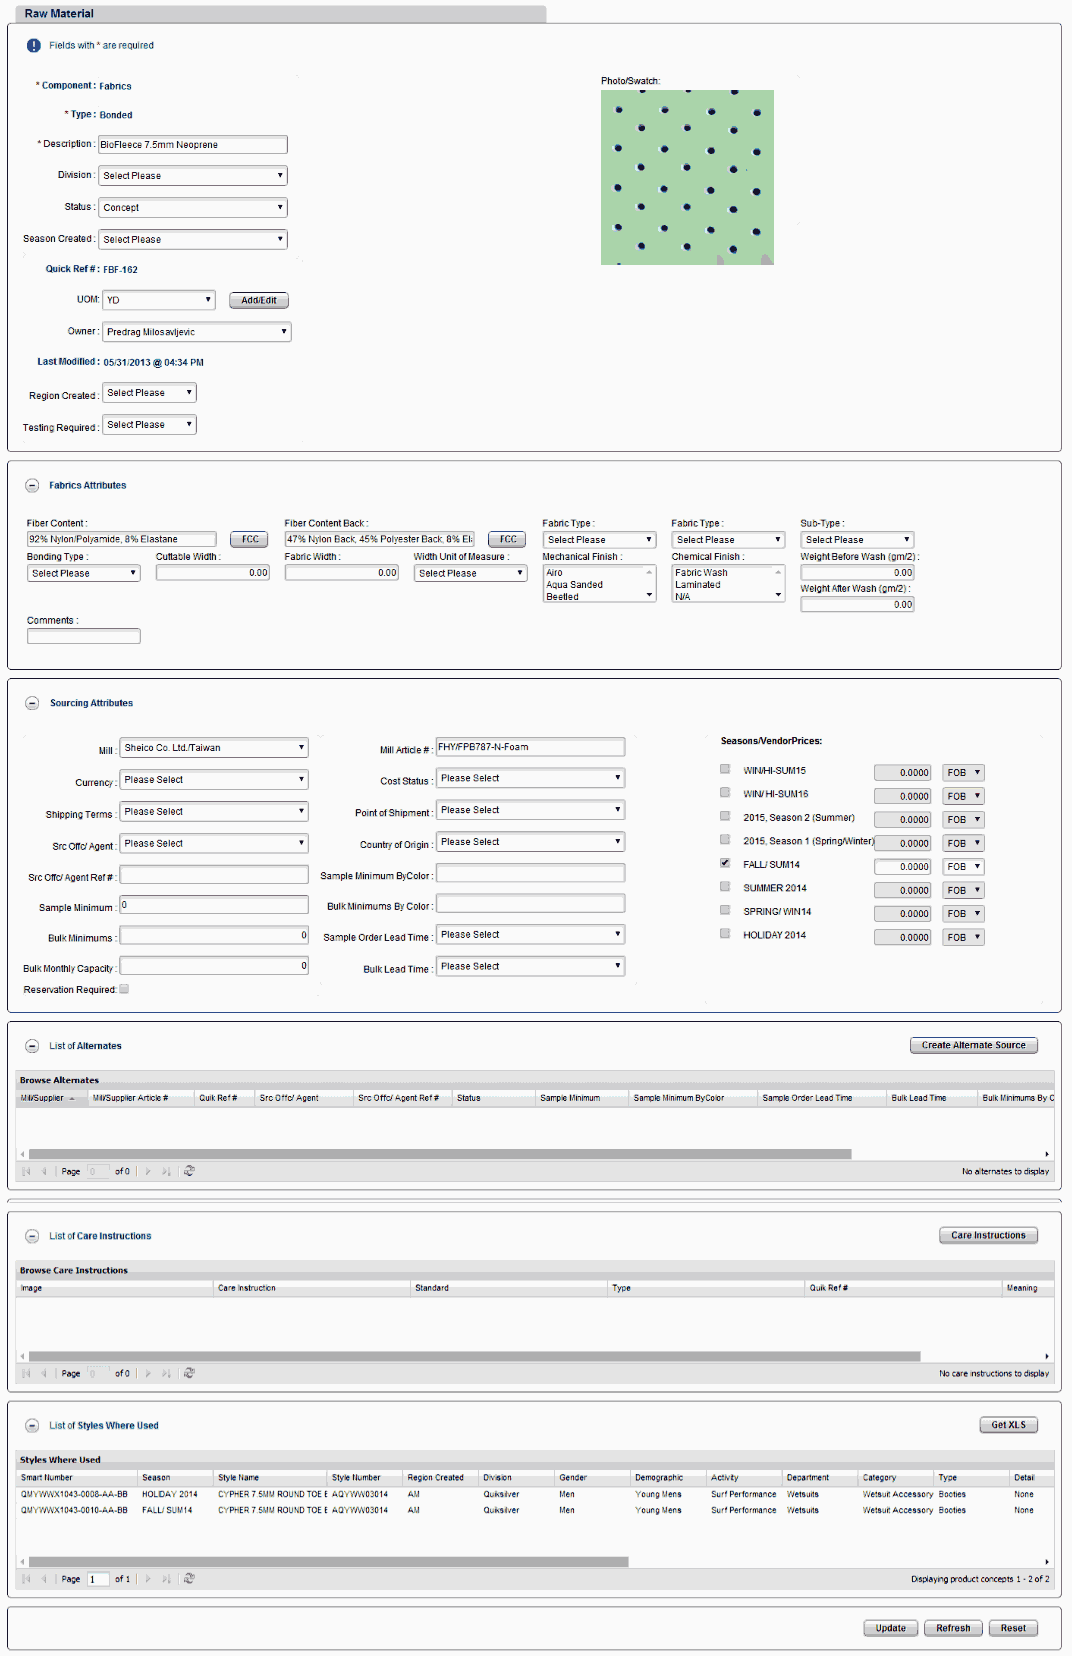Go to next page in Browse Care Instructions grid
The width and height of the screenshot is (1072, 1656).
coord(148,1373)
